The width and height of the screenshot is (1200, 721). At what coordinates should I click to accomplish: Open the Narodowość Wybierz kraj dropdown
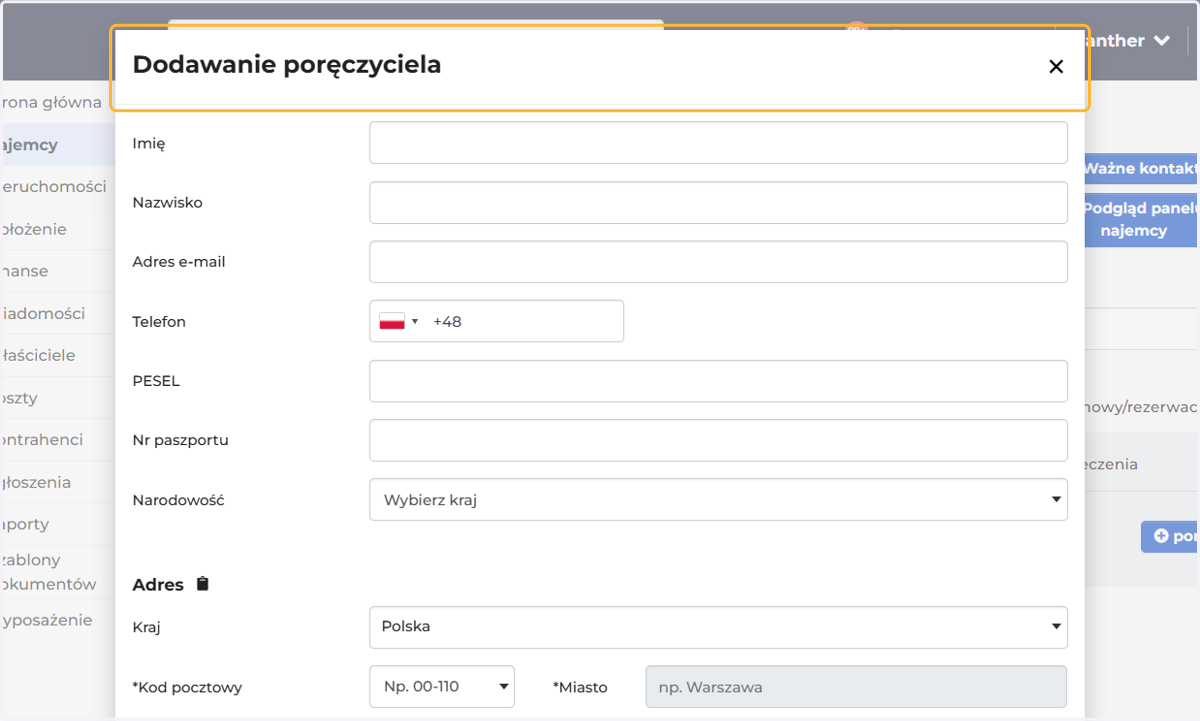(718, 500)
